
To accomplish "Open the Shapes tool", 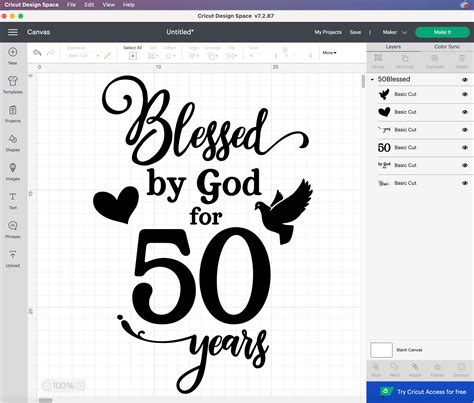I will (13, 139).
